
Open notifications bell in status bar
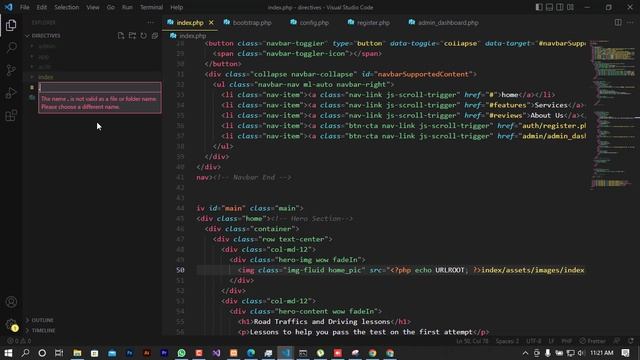631,341
